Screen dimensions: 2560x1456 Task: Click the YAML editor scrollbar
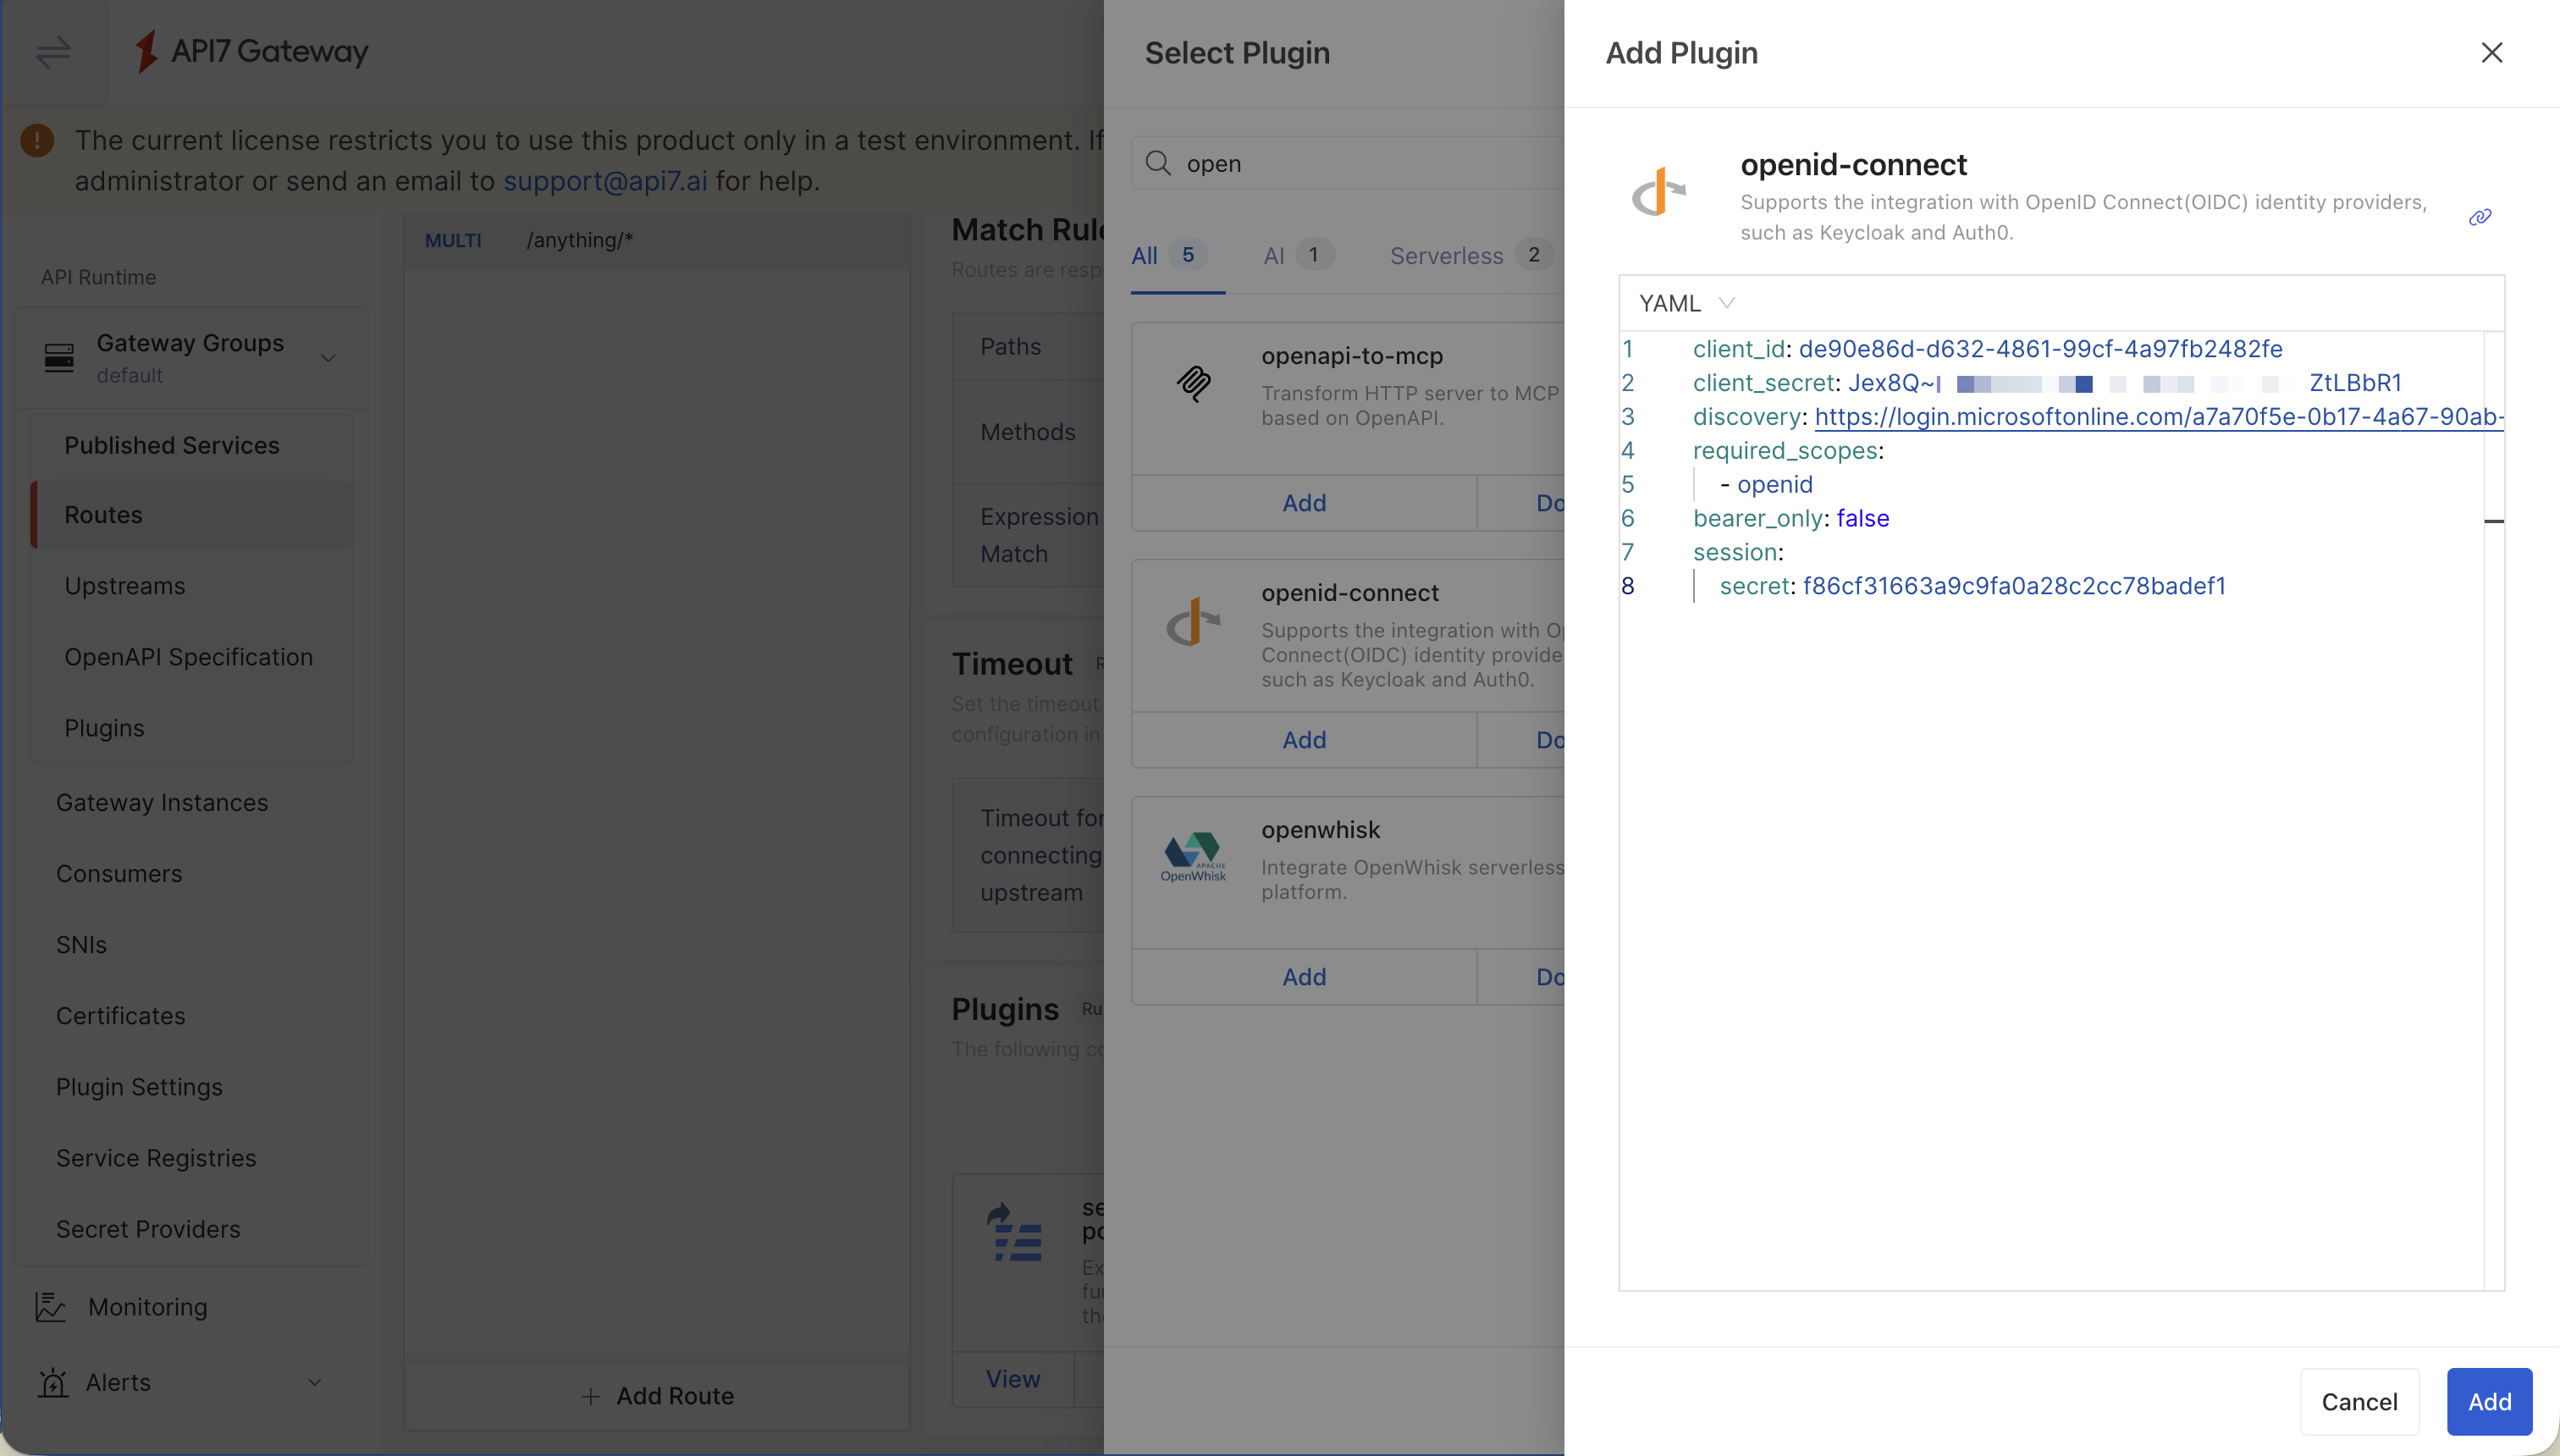click(2493, 521)
